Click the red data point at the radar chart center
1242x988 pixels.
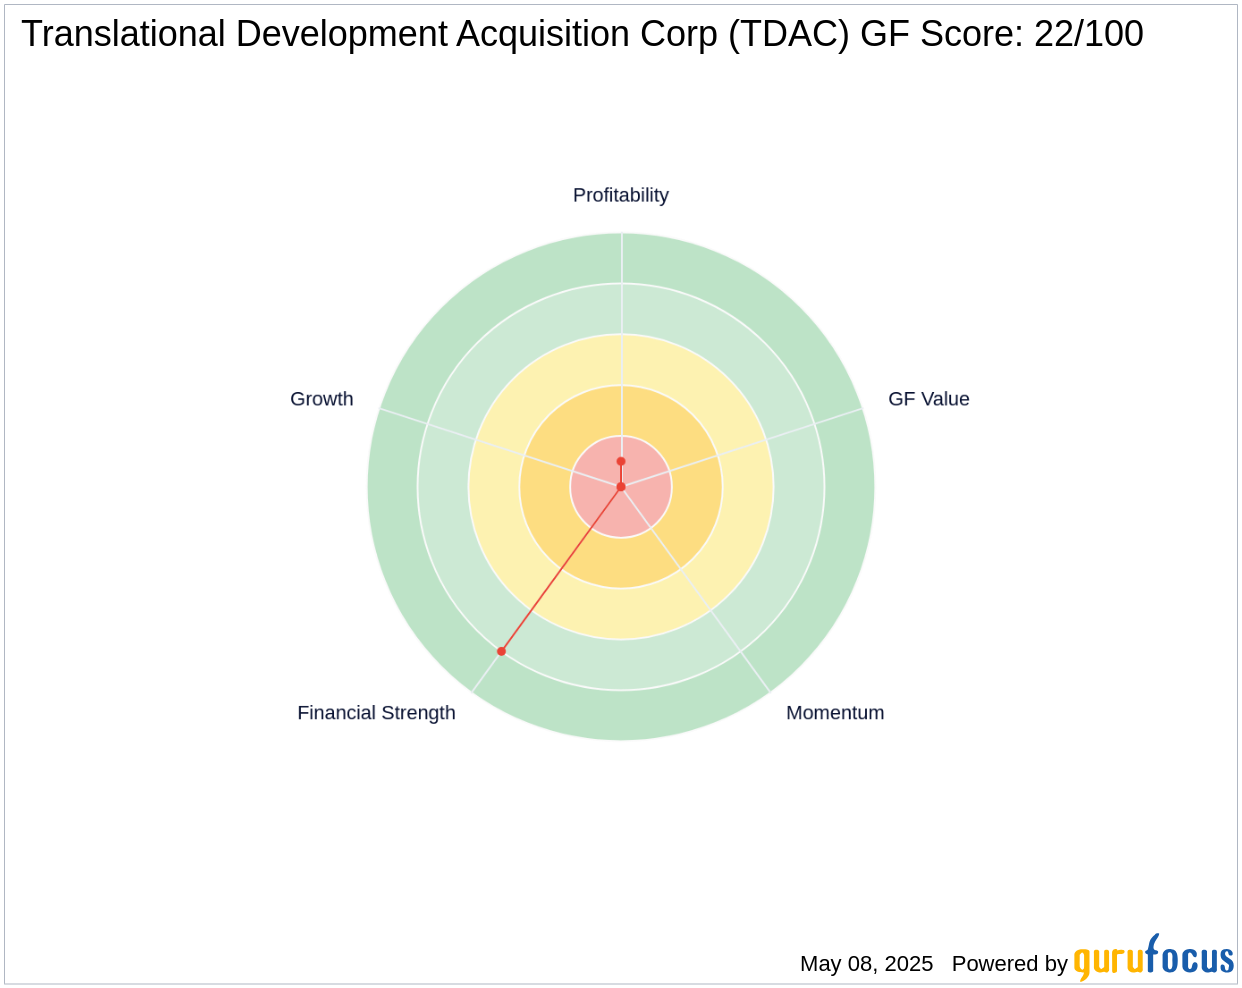point(621,487)
